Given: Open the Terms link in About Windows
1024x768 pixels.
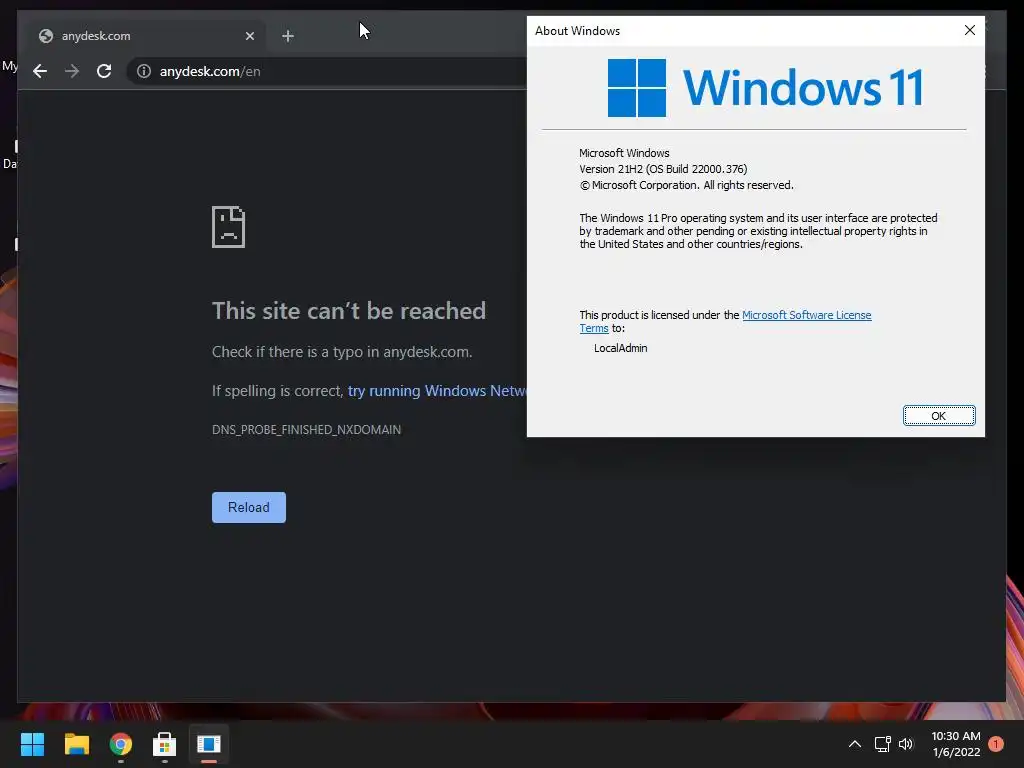Looking at the screenshot, I should point(594,328).
